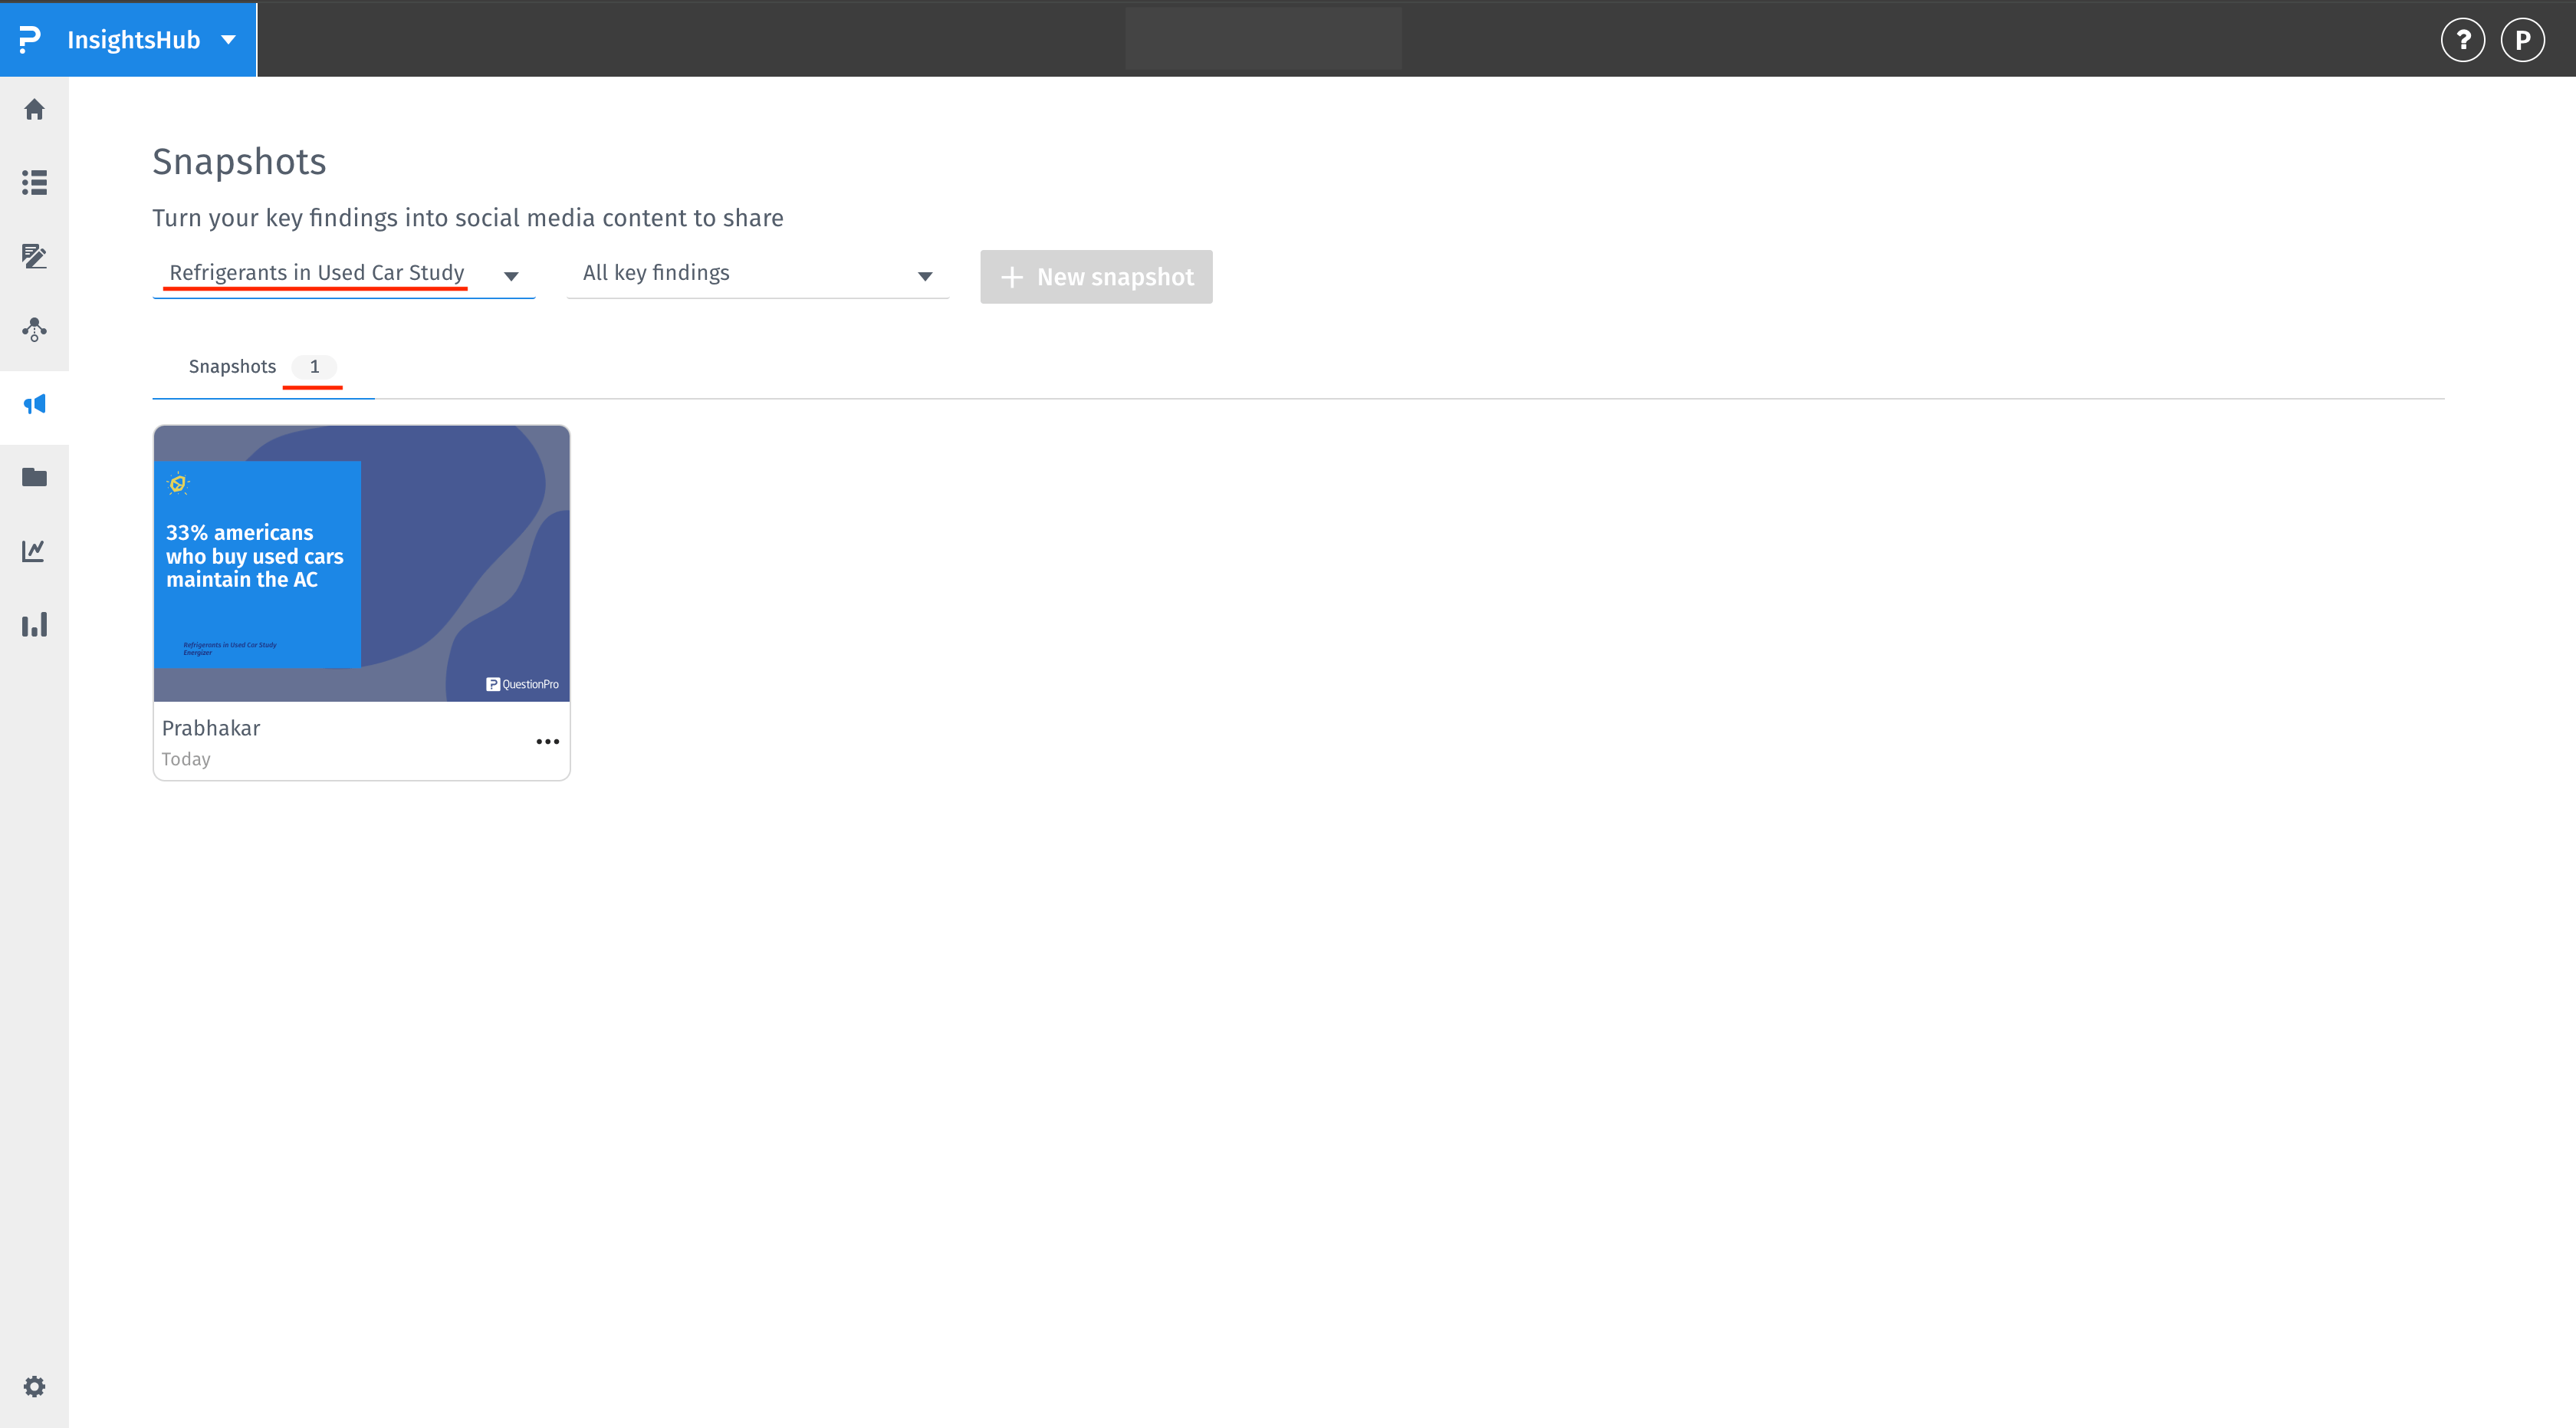Open Settings via the gear icon
The width and height of the screenshot is (2576, 1428).
[x=35, y=1386]
